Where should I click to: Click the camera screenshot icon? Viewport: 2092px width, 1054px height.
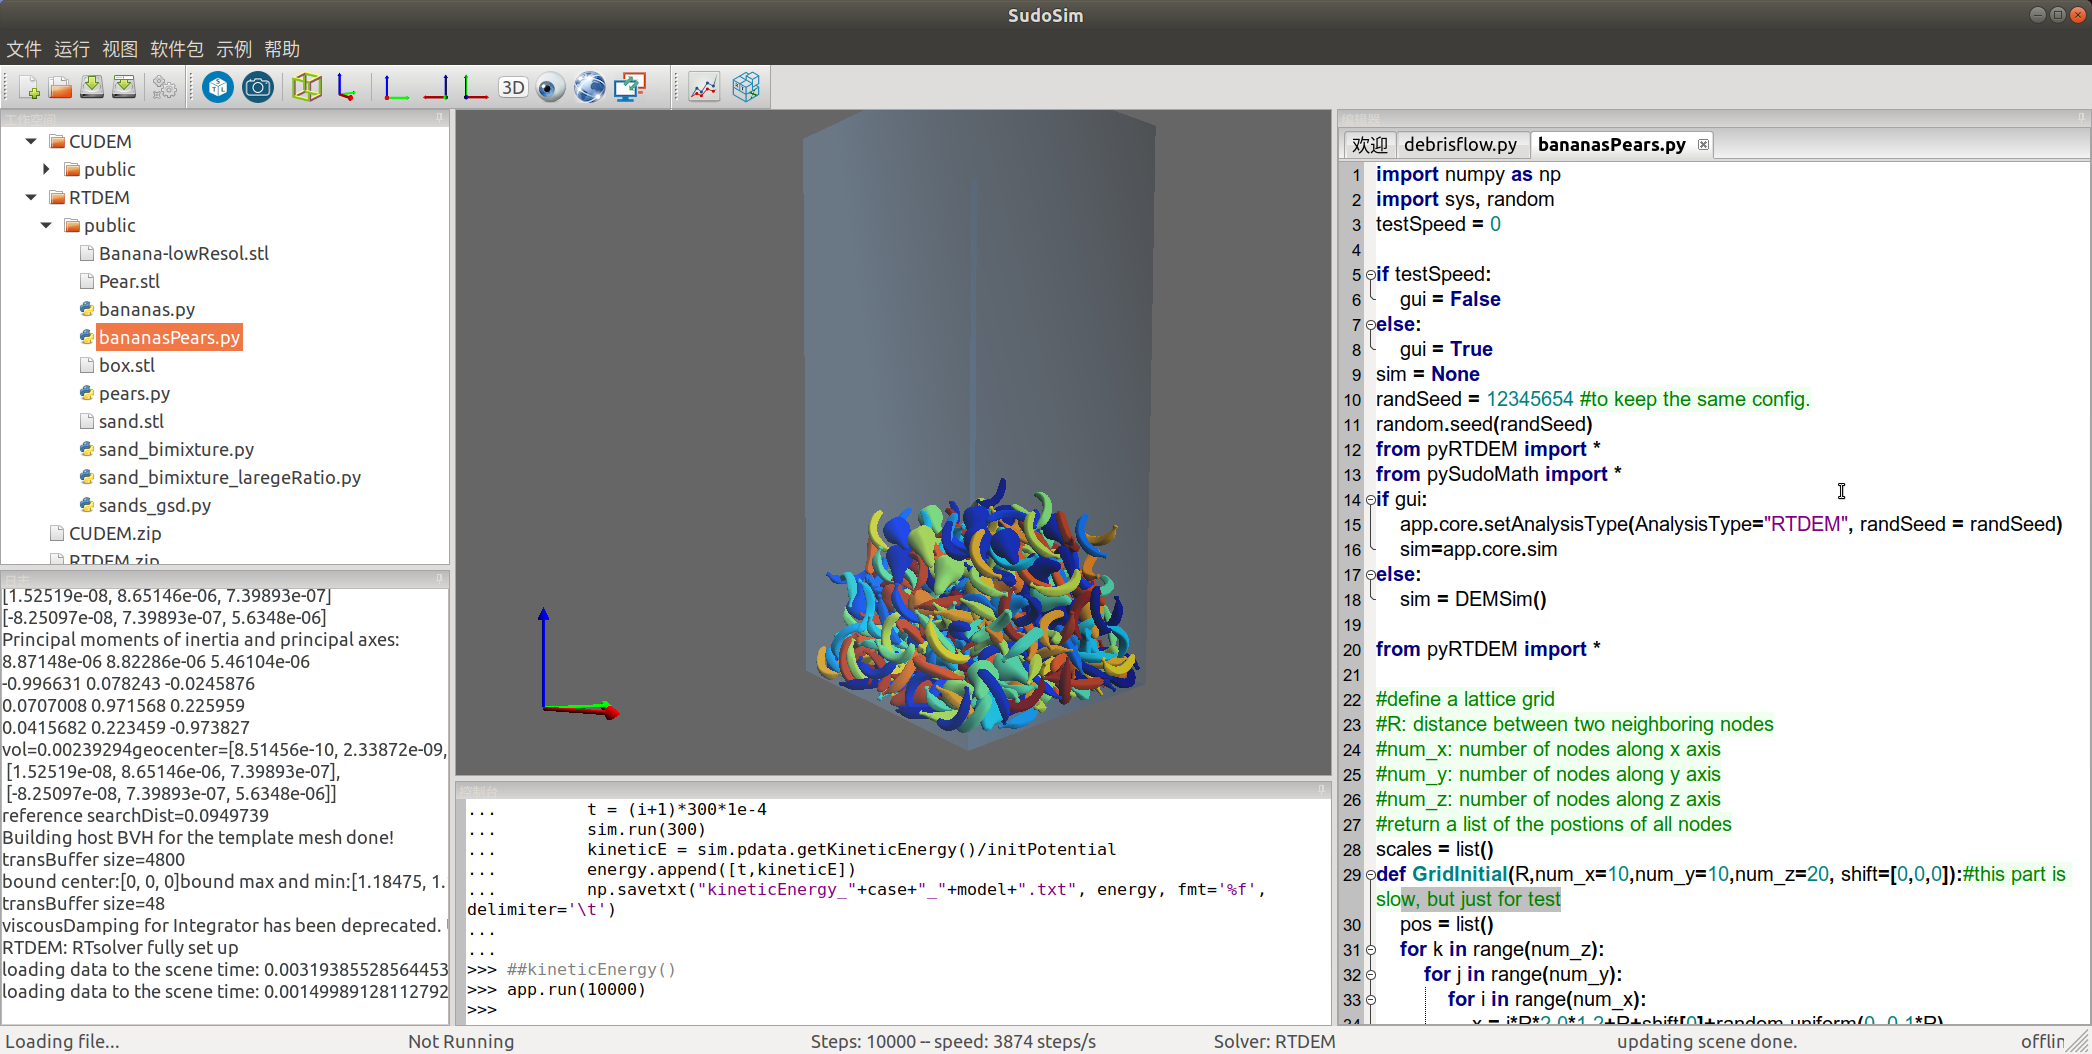(258, 88)
